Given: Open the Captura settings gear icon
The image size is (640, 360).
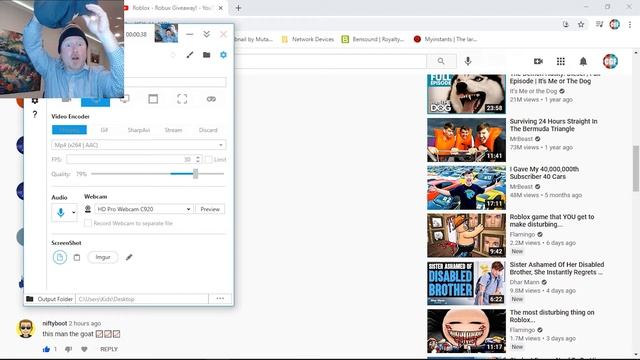Looking at the screenshot, I should point(223,55).
